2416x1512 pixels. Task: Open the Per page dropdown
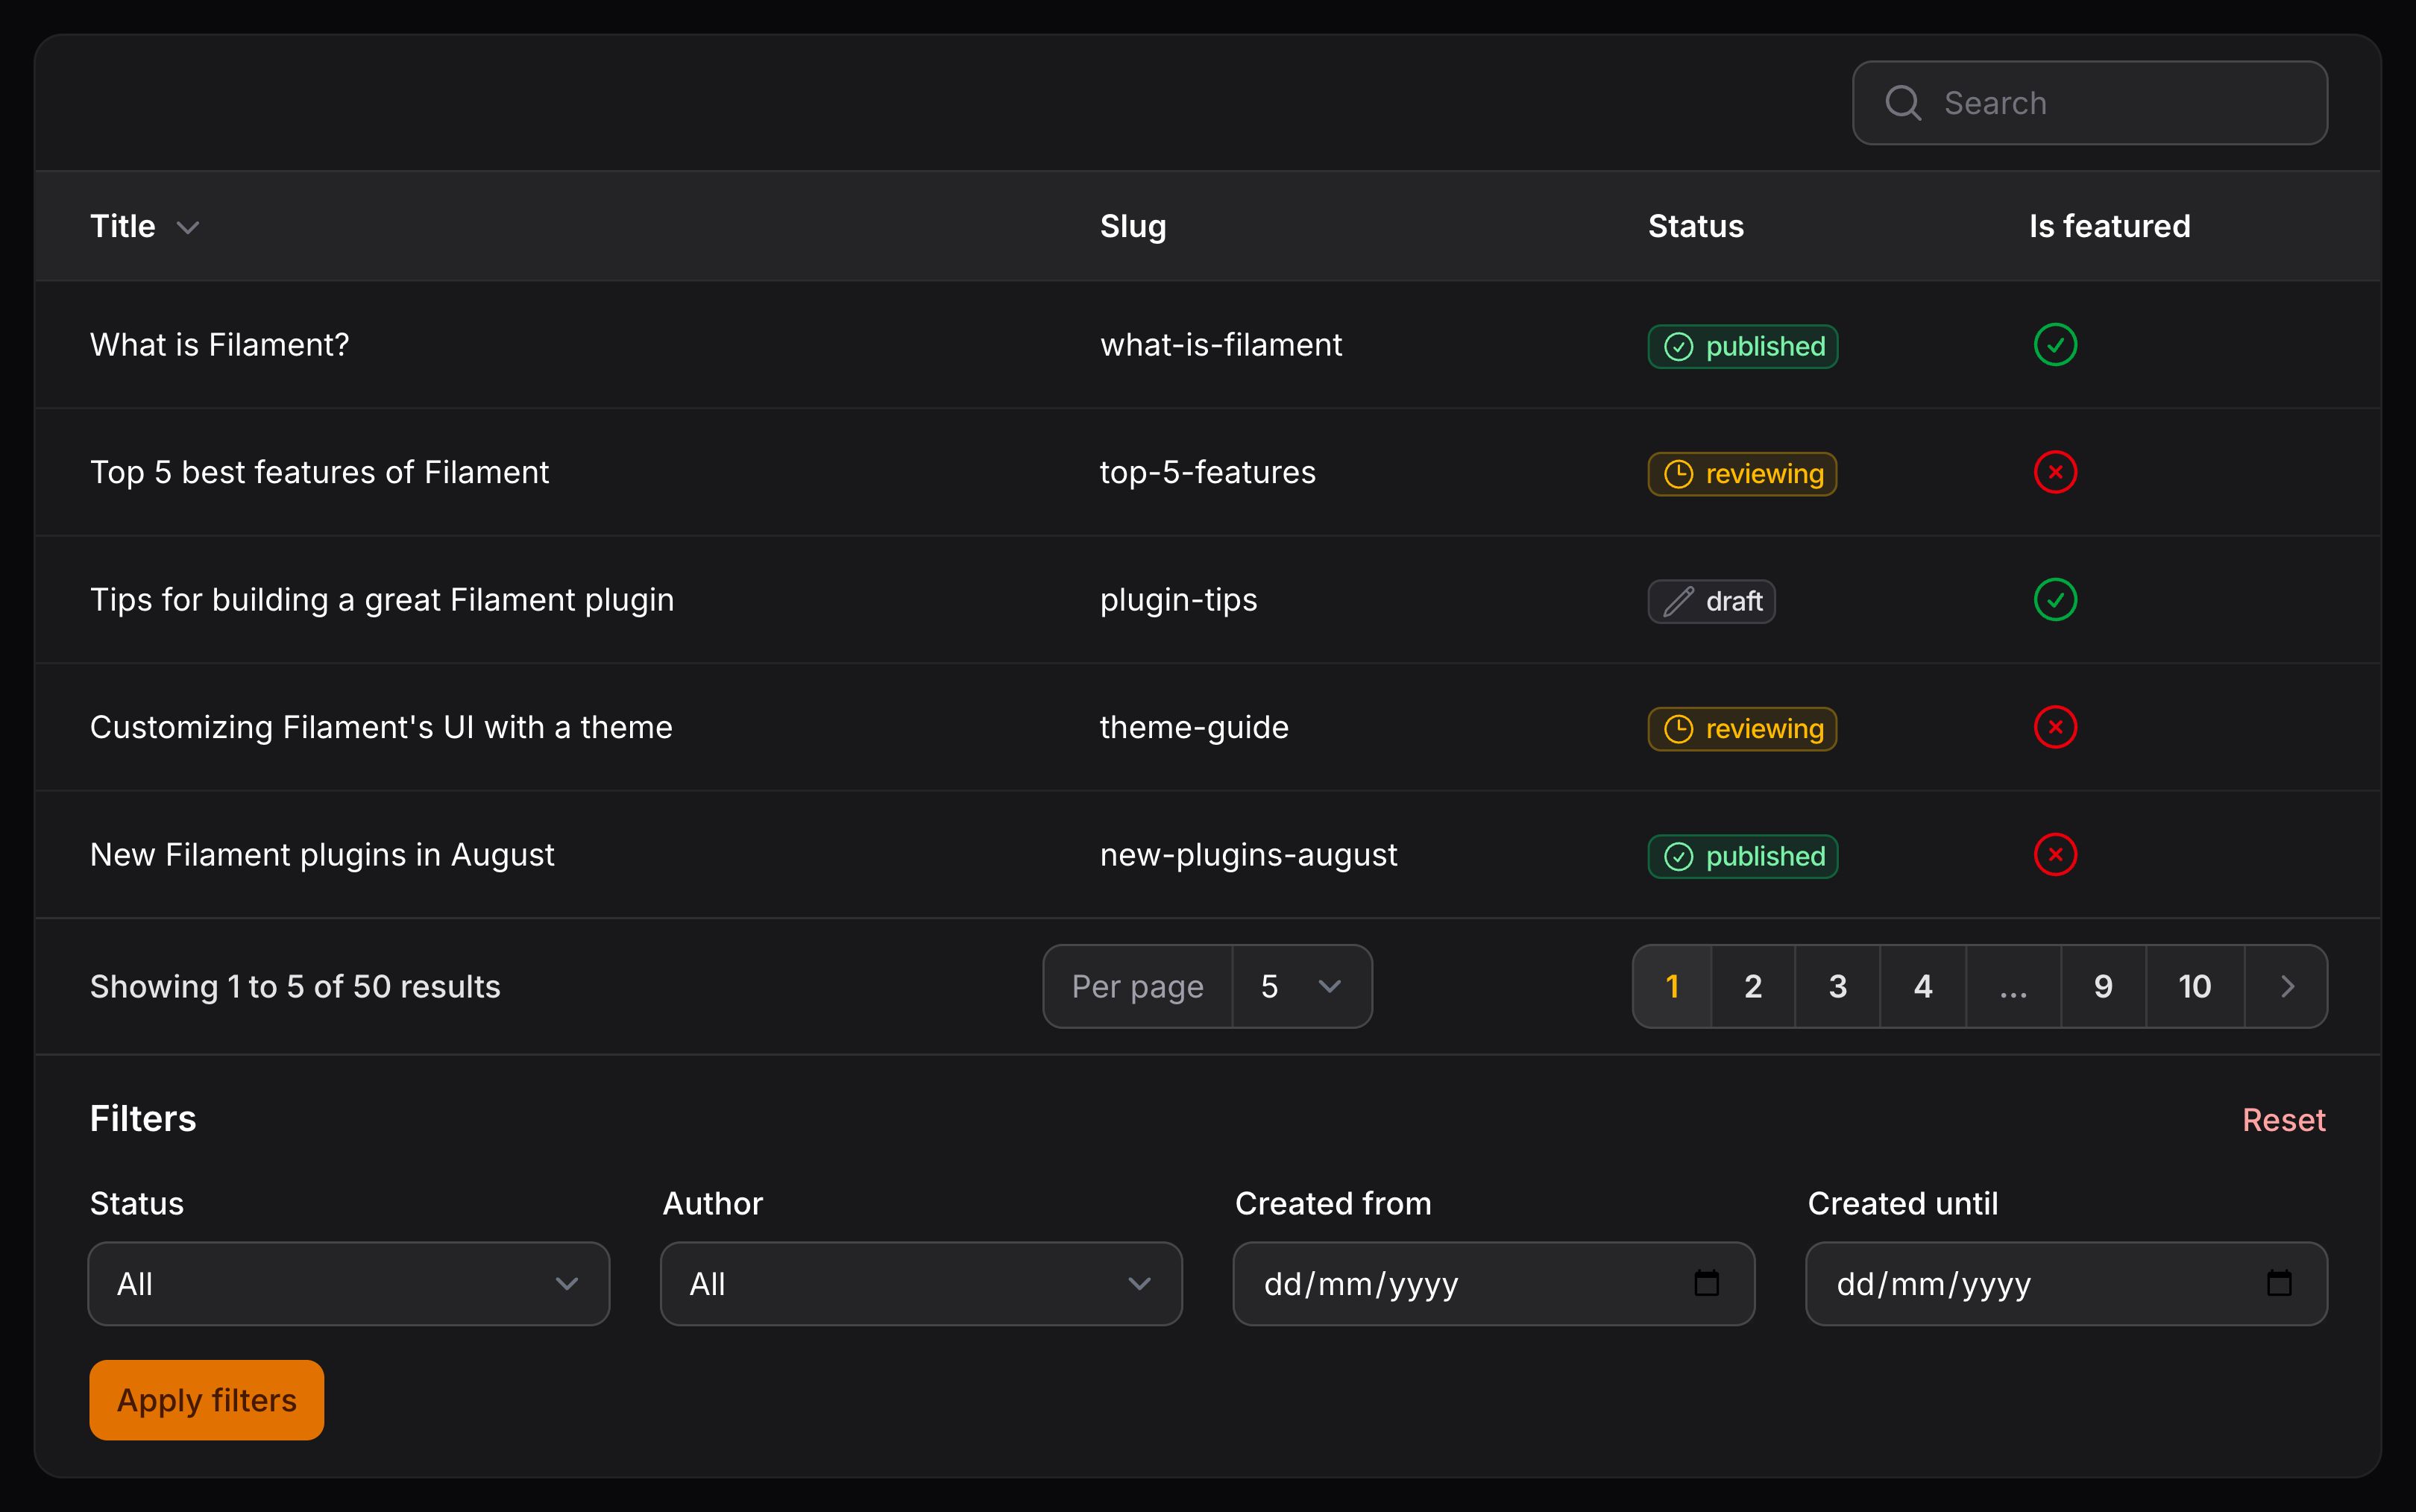click(1302, 986)
